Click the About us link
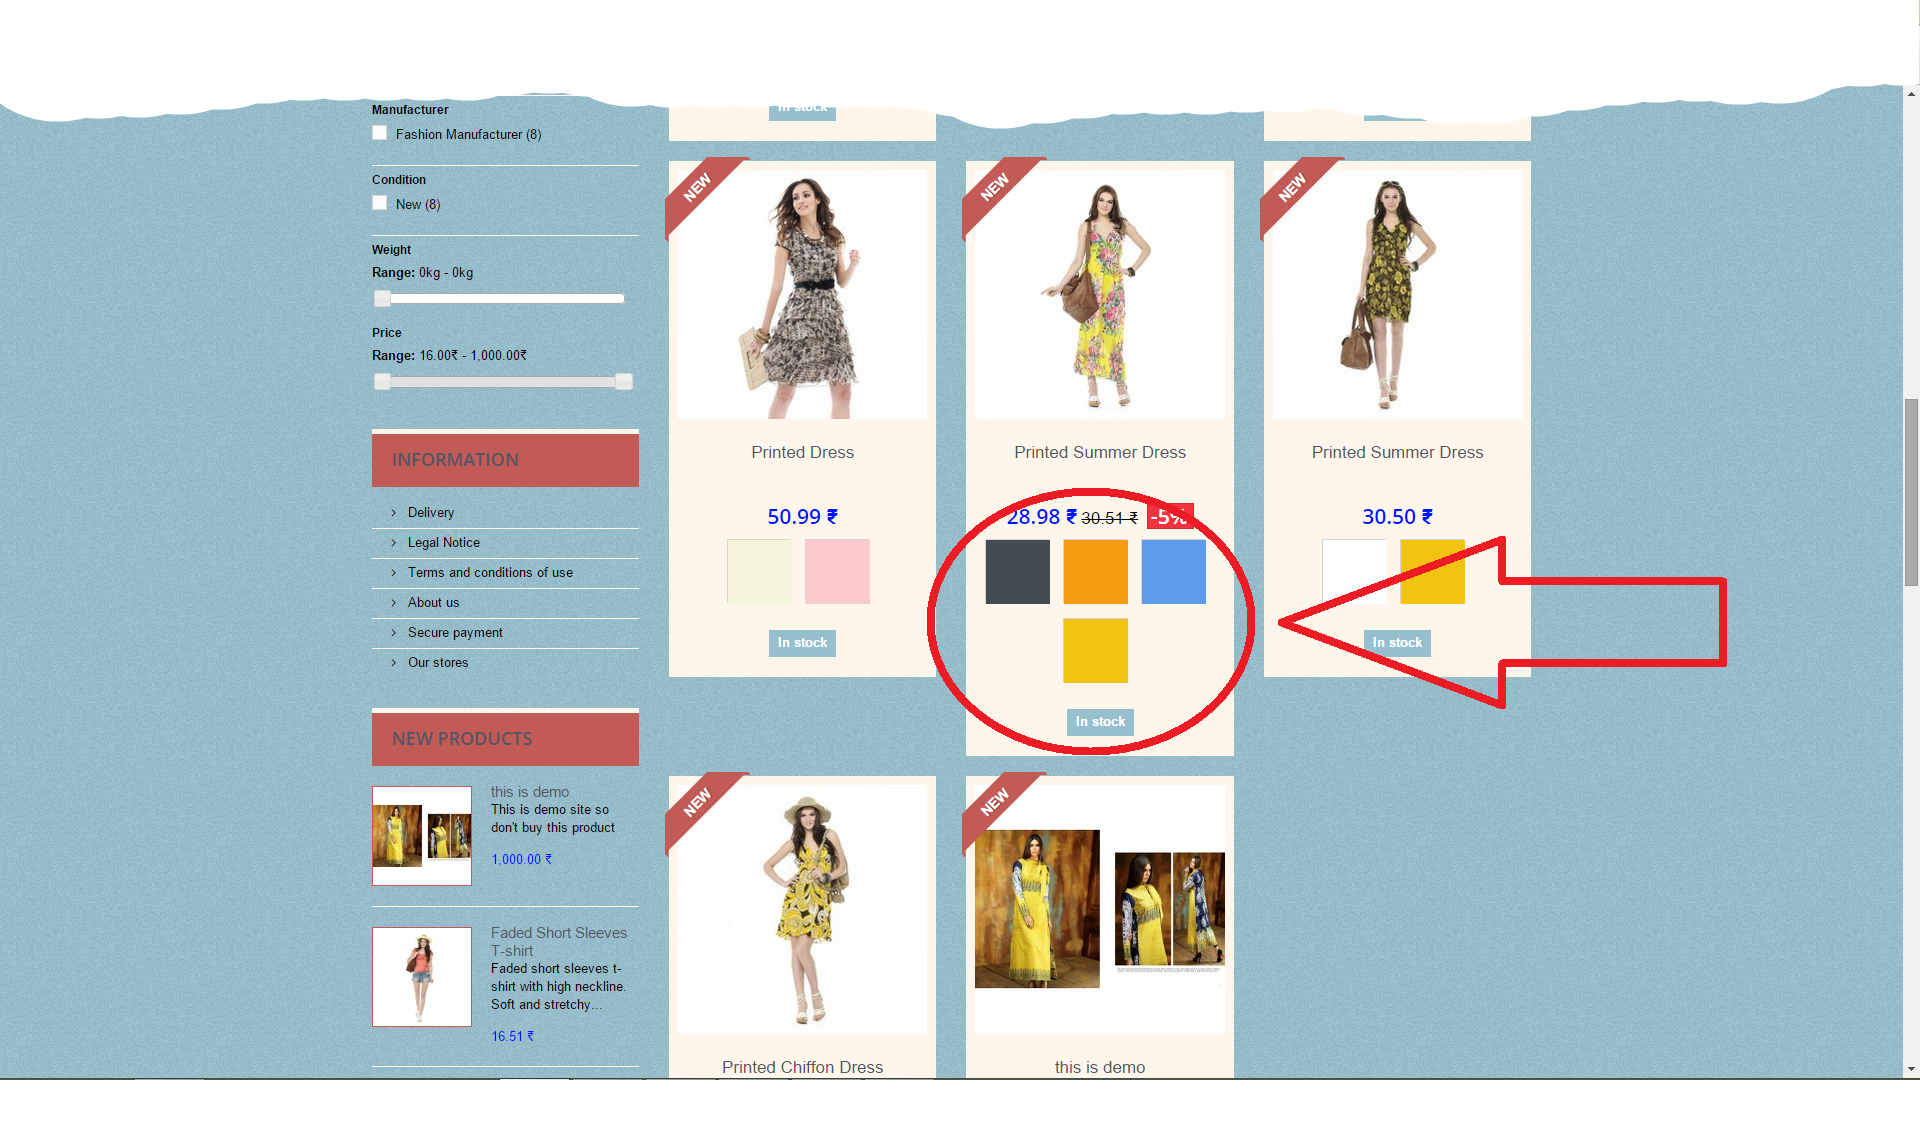The width and height of the screenshot is (1920, 1125). (x=433, y=602)
